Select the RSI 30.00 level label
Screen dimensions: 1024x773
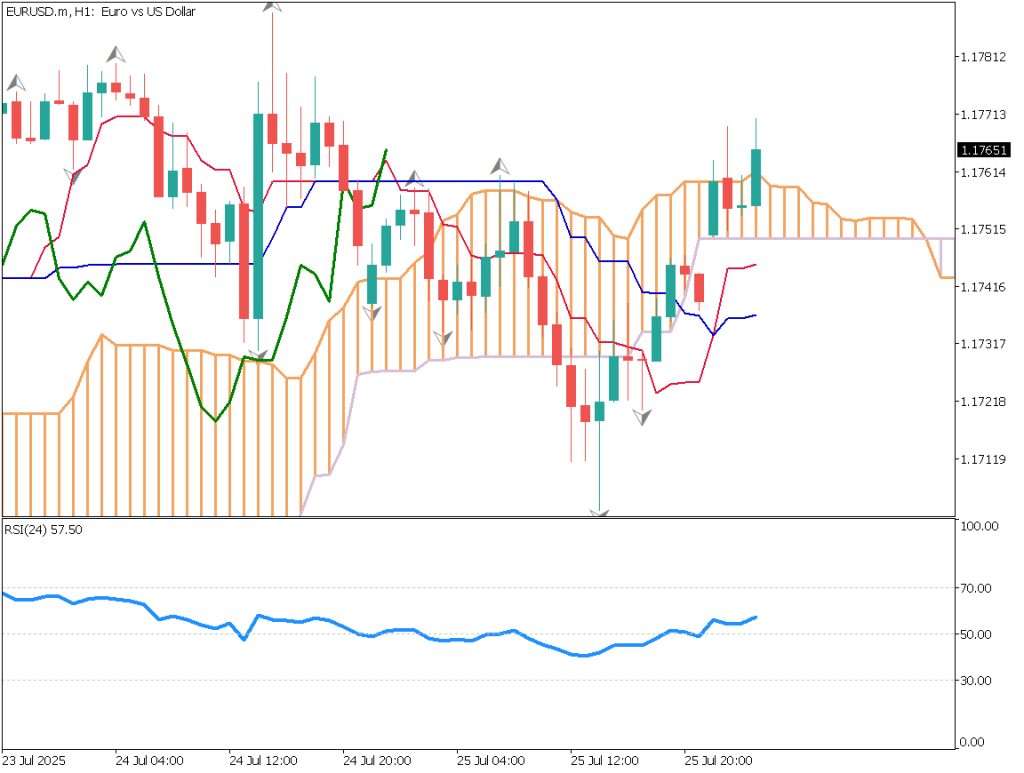click(x=974, y=681)
